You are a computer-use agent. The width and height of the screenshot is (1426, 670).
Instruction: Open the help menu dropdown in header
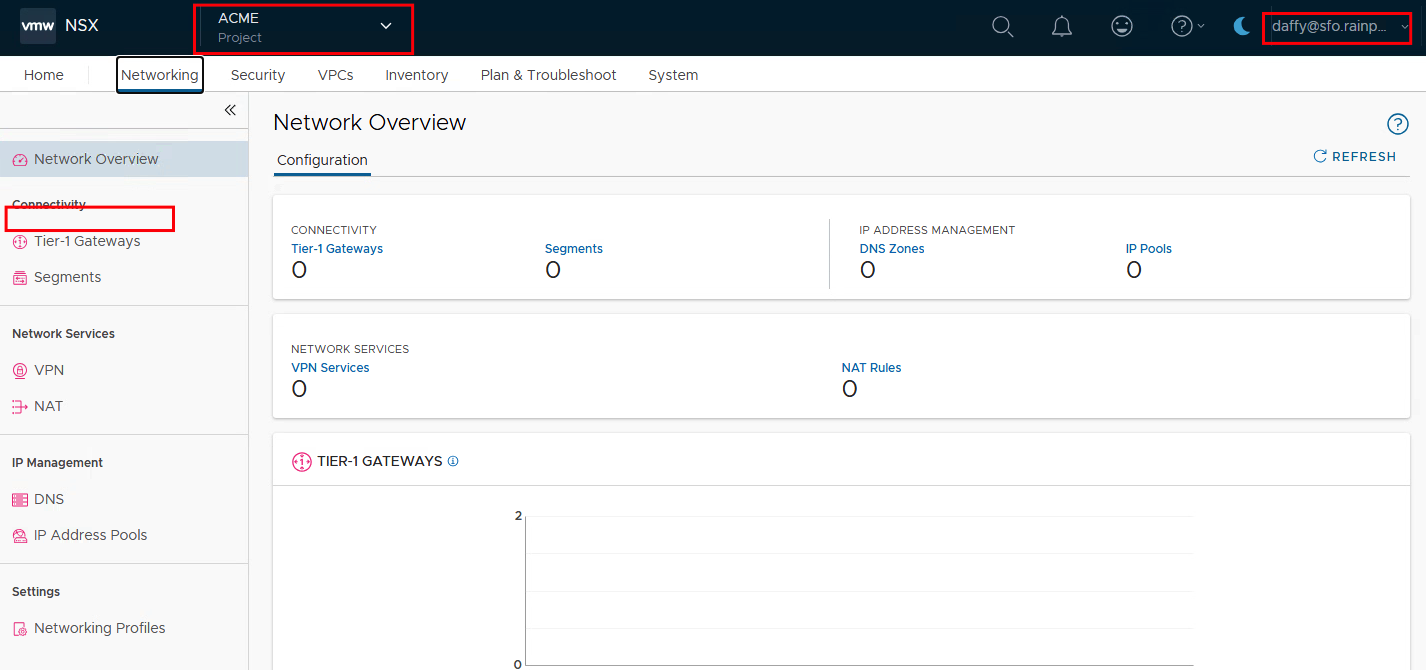coord(1187,27)
